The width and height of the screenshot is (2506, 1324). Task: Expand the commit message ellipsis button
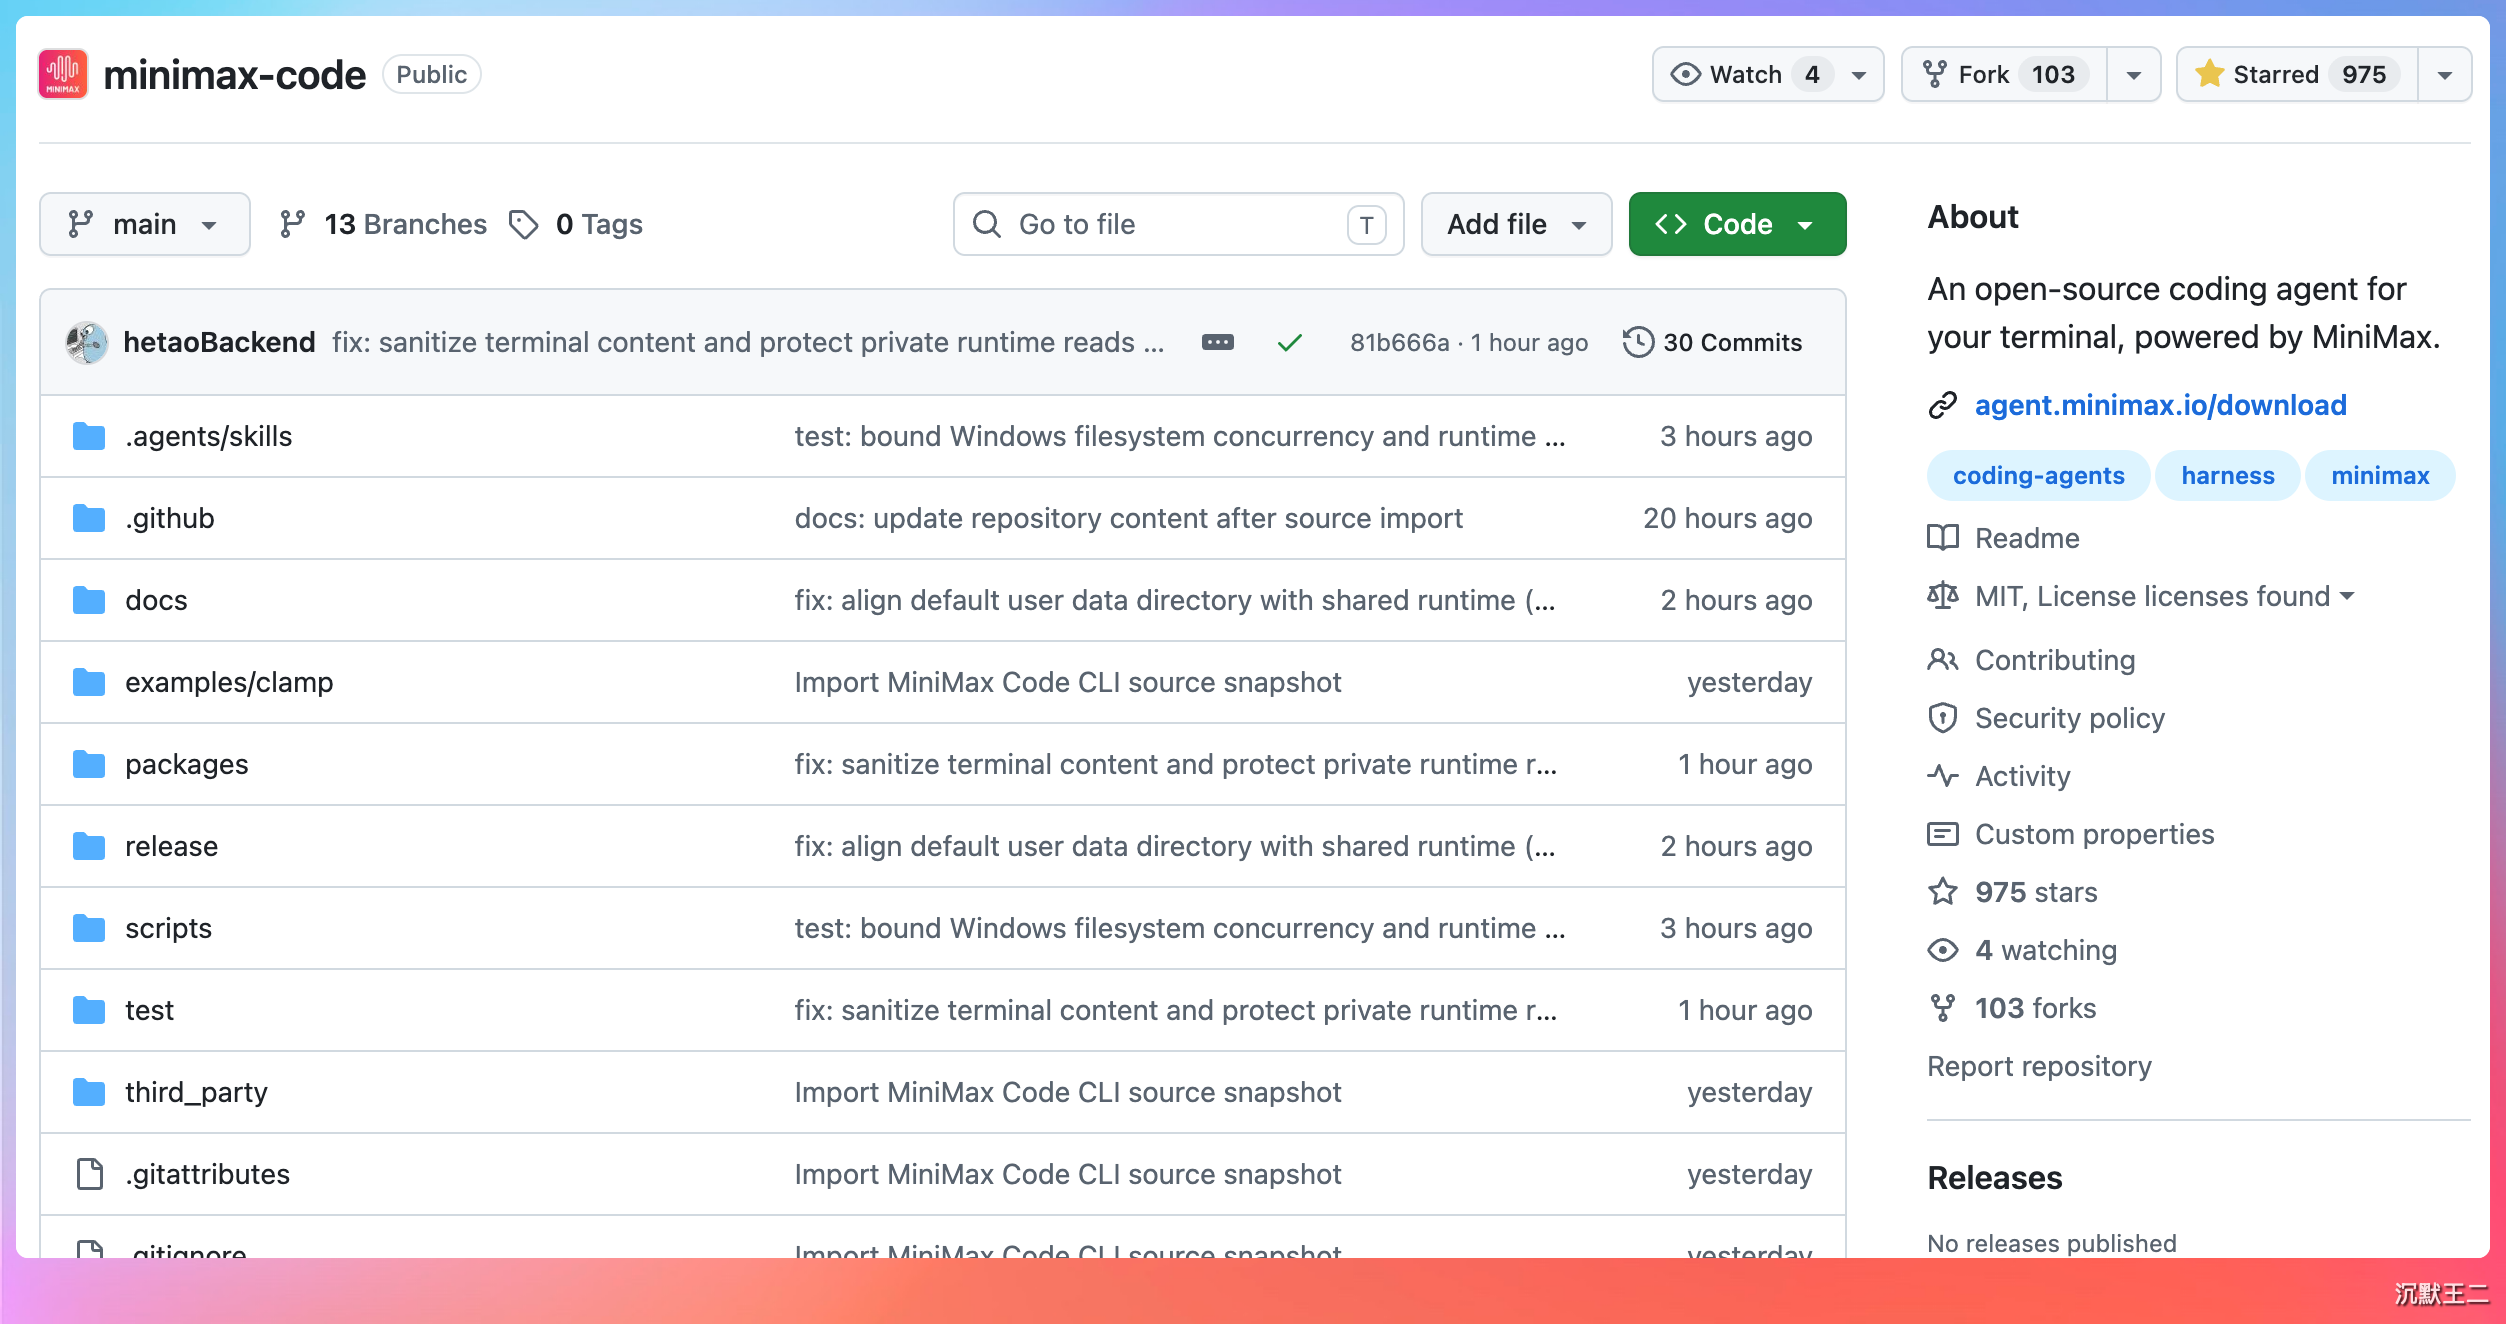tap(1217, 343)
